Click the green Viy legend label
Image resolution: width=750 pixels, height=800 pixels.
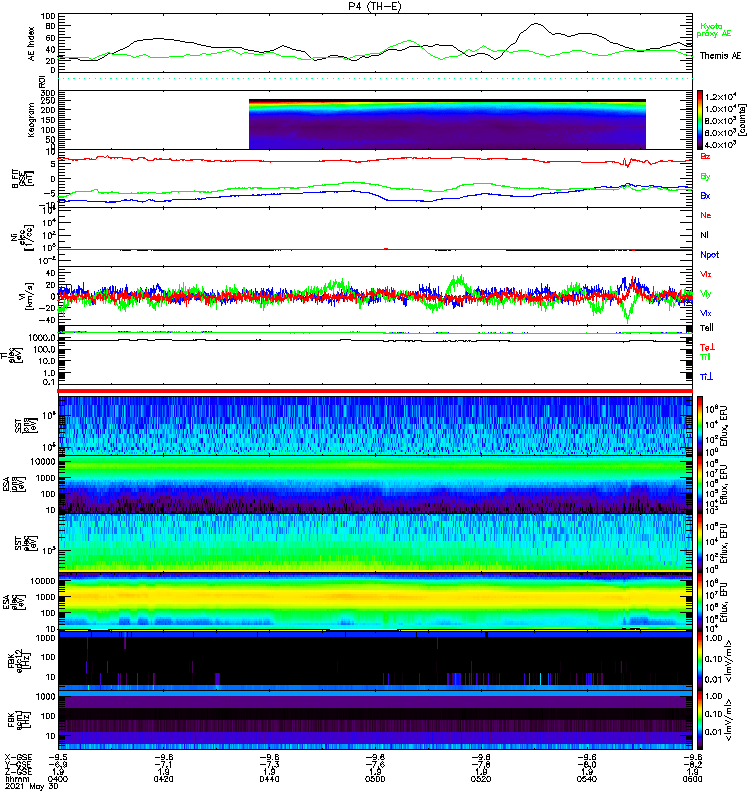[706, 294]
